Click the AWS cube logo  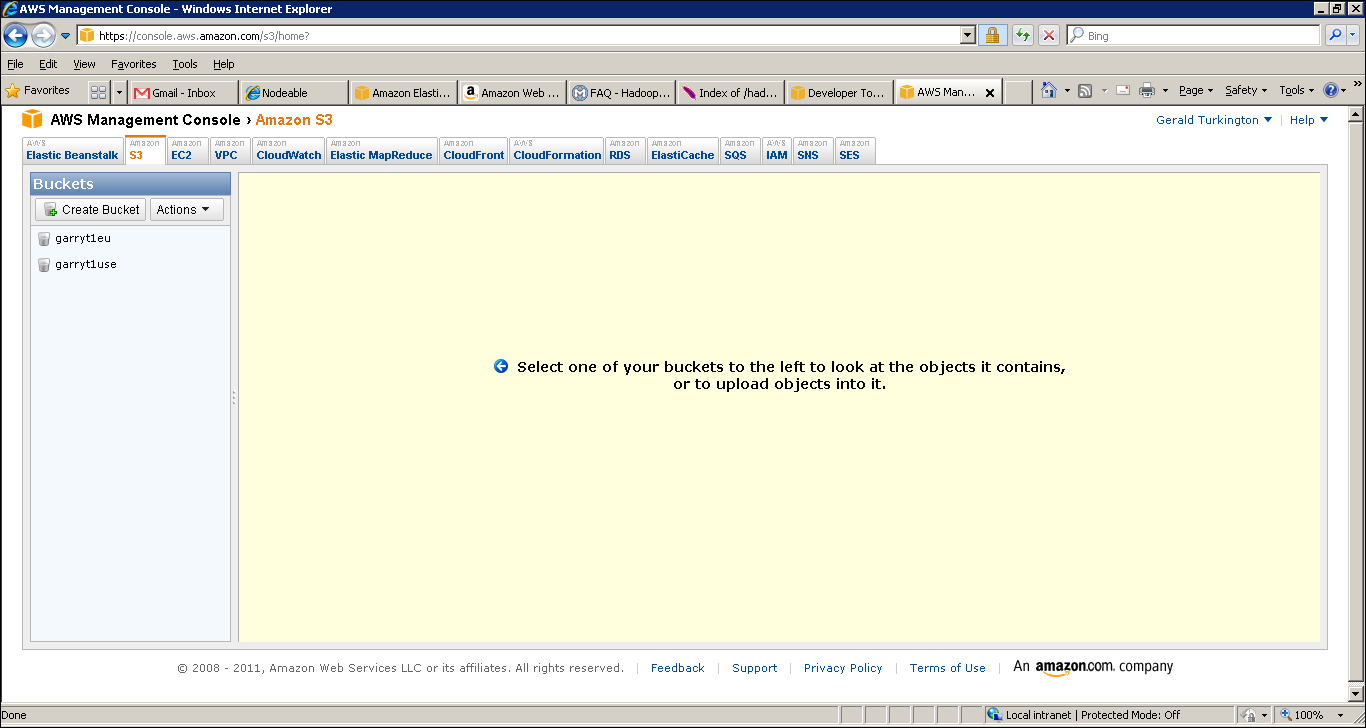pos(33,120)
